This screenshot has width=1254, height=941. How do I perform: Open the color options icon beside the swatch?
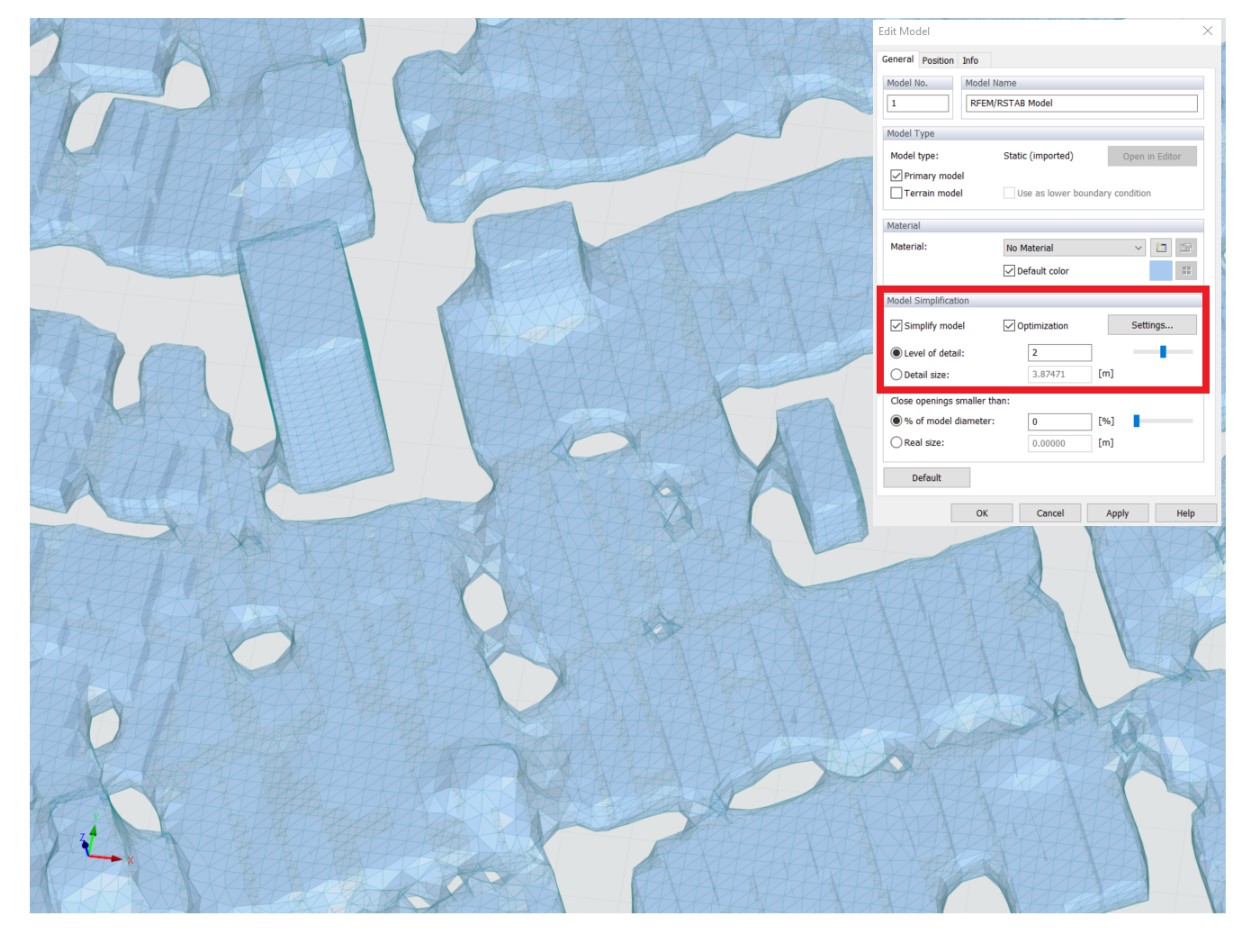tap(1186, 271)
